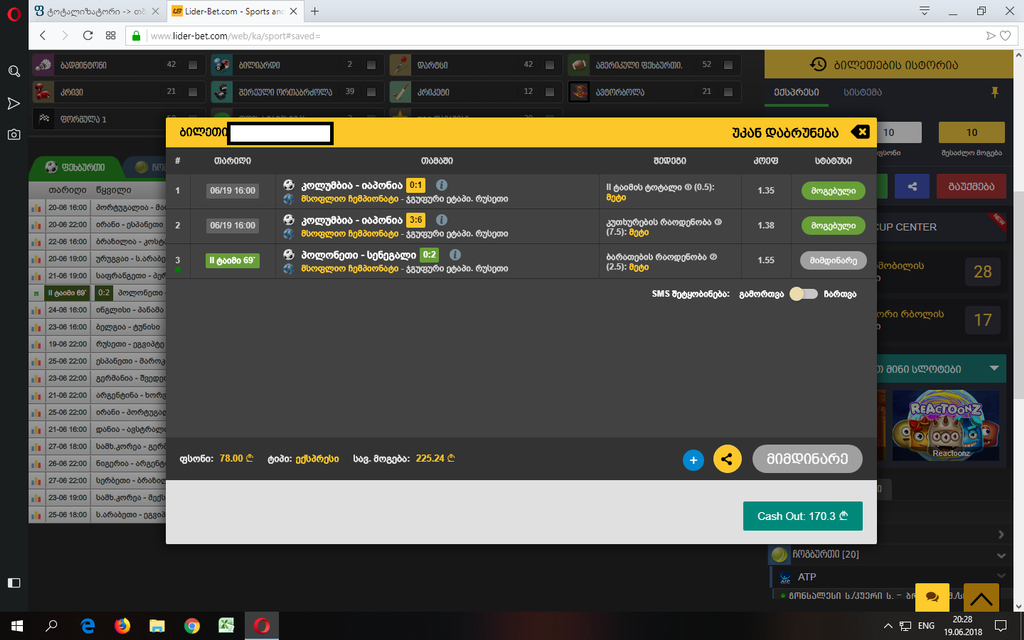Open the Reactoonz slot game thumbnail
Image resolution: width=1024 pixels, height=640 pixels.
tap(946, 425)
